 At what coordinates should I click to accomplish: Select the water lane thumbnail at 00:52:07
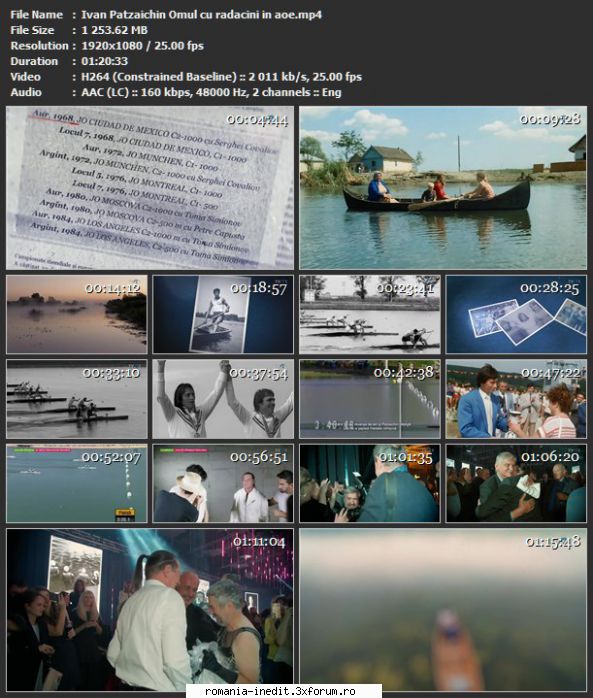(77, 483)
